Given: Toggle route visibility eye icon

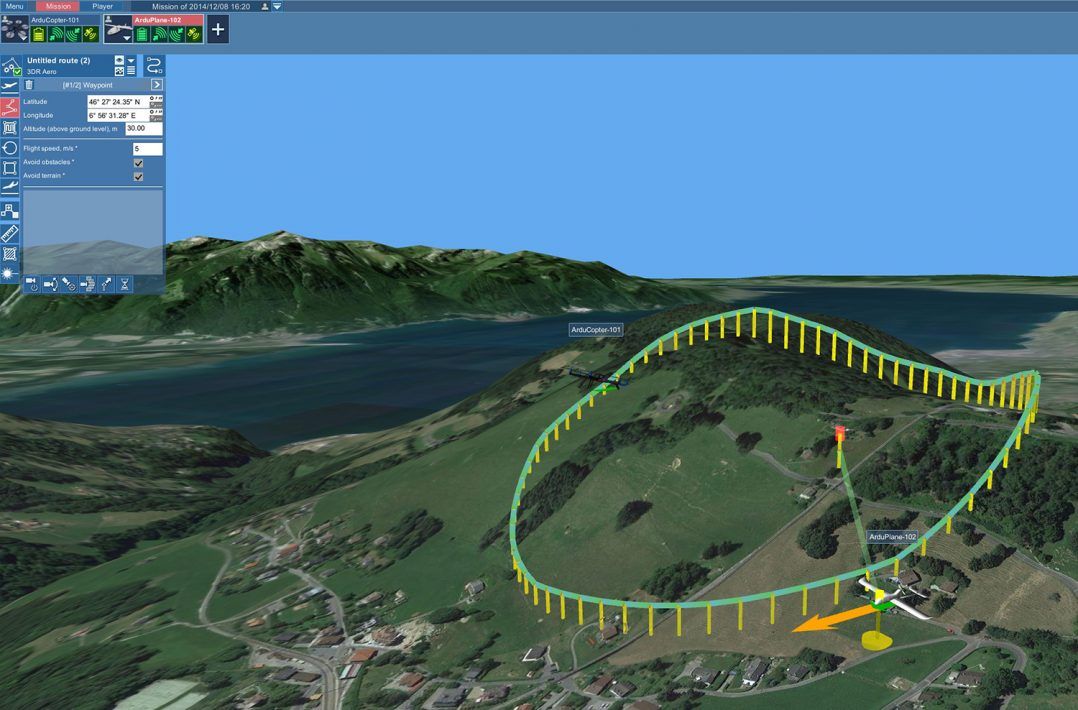Looking at the screenshot, I should (119, 60).
